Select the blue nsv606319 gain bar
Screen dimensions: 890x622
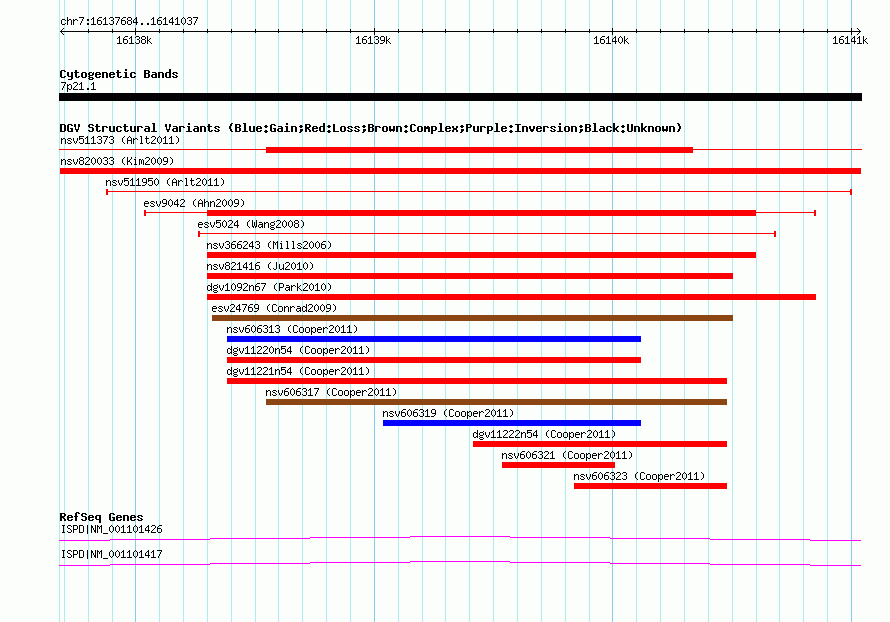tap(512, 423)
